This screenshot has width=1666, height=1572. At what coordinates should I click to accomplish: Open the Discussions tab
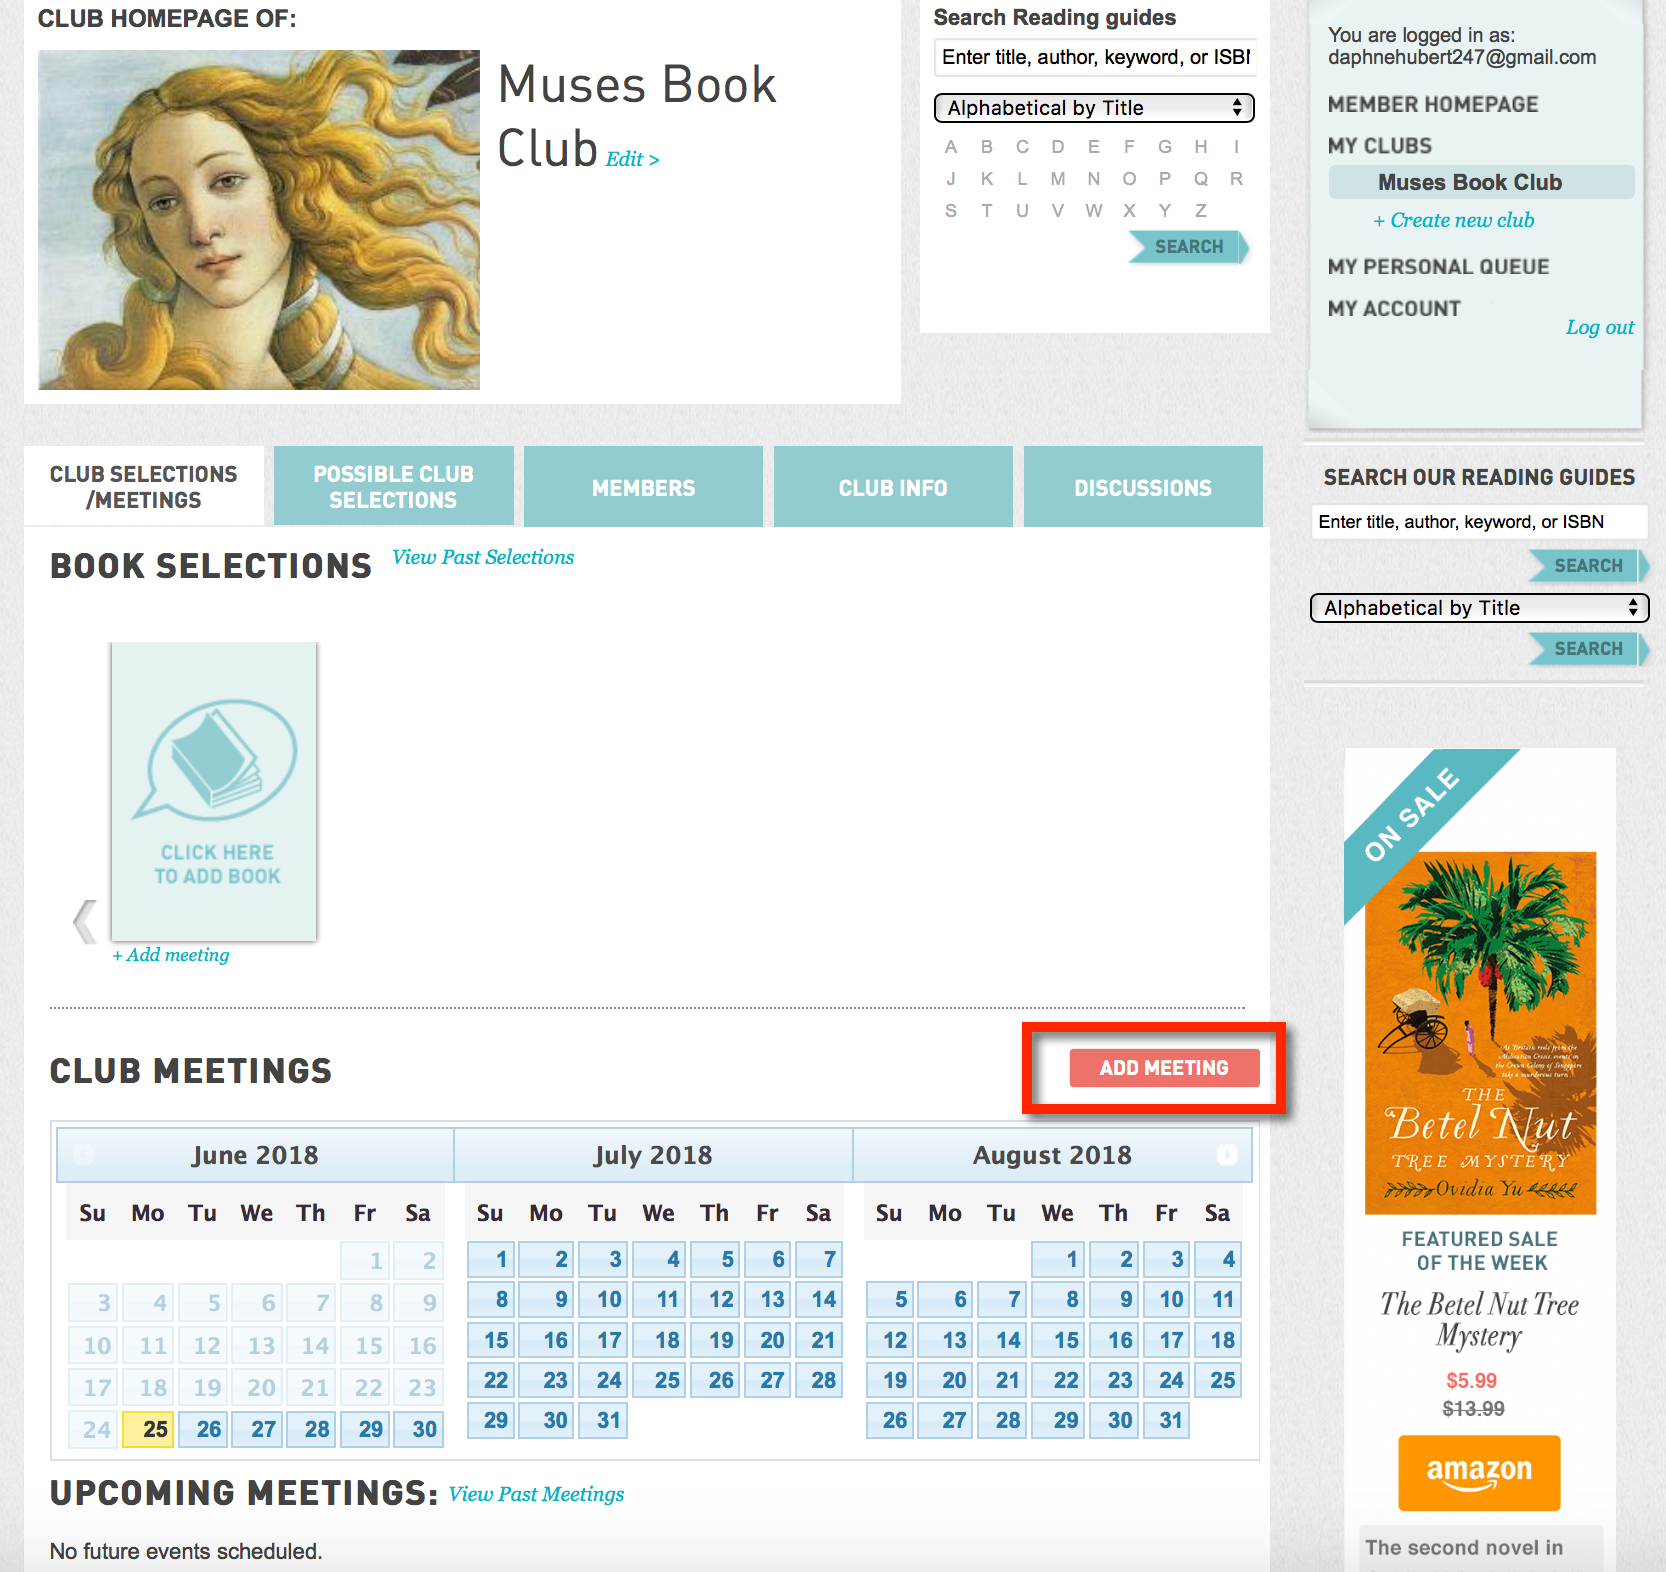click(x=1142, y=488)
